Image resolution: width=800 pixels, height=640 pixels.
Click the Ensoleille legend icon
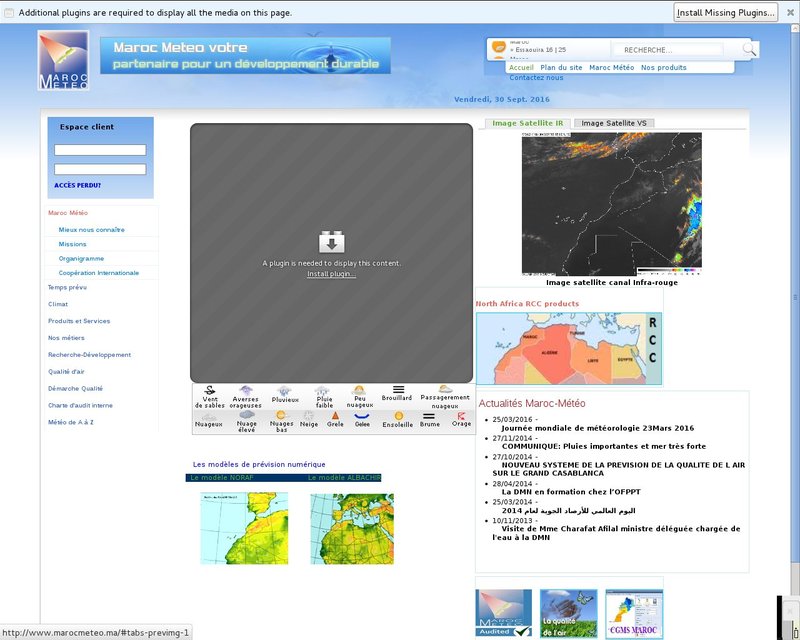tap(398, 416)
